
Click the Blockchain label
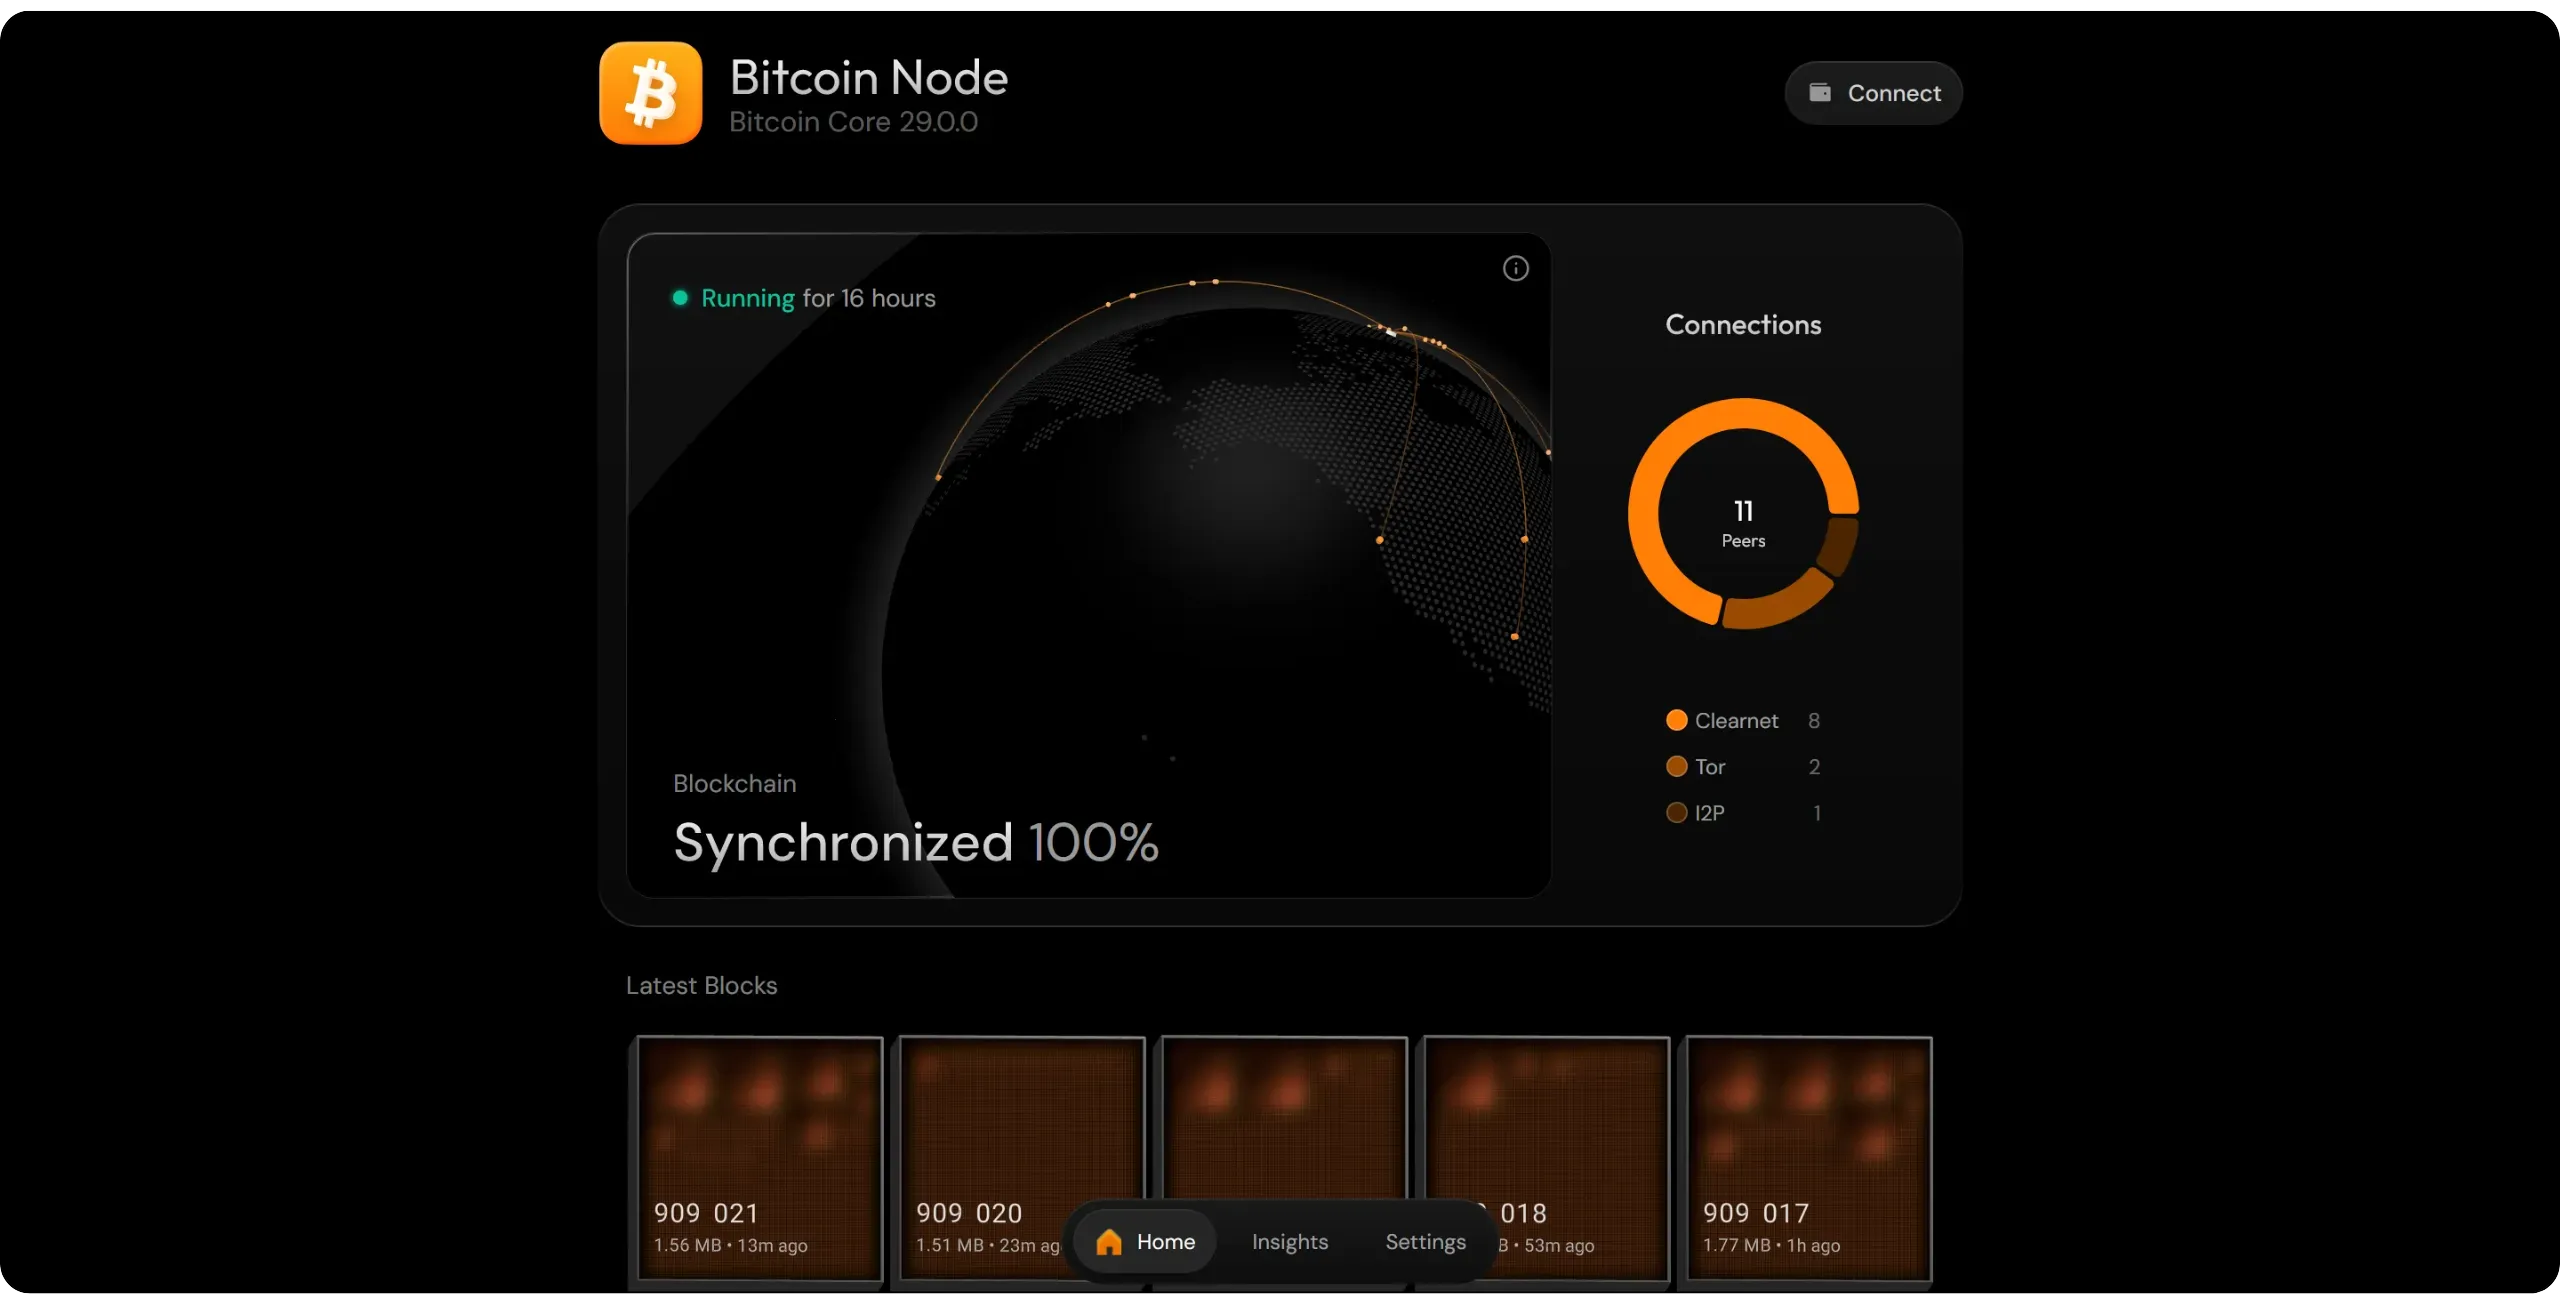734,783
